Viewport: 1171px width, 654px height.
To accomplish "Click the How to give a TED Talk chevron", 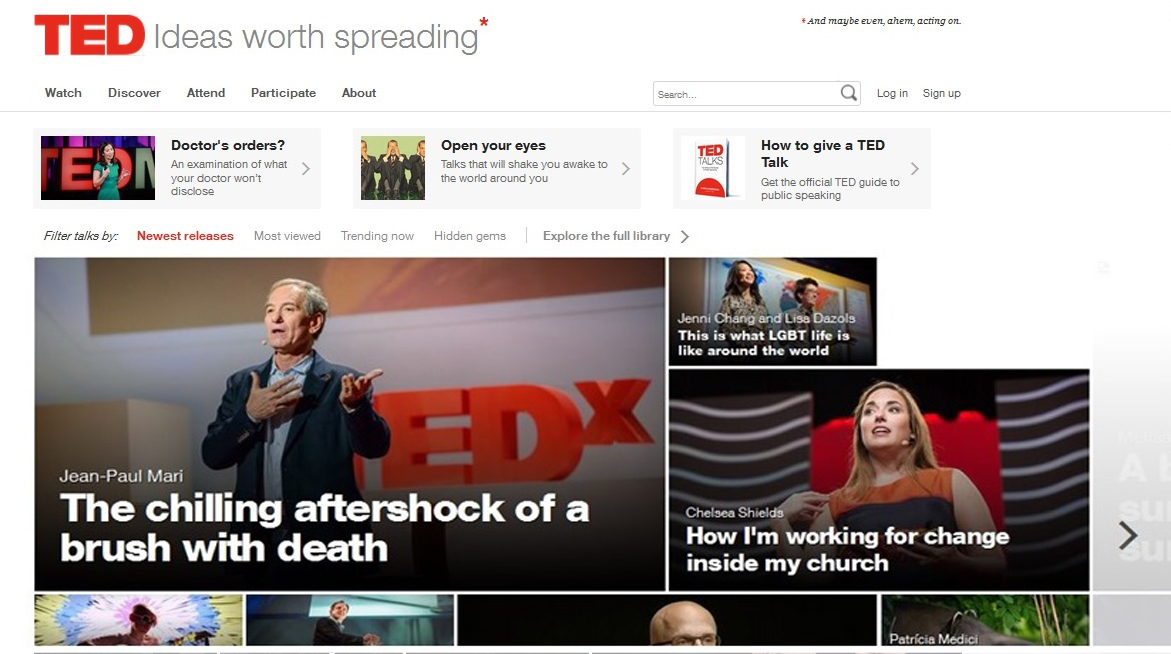I will 914,169.
